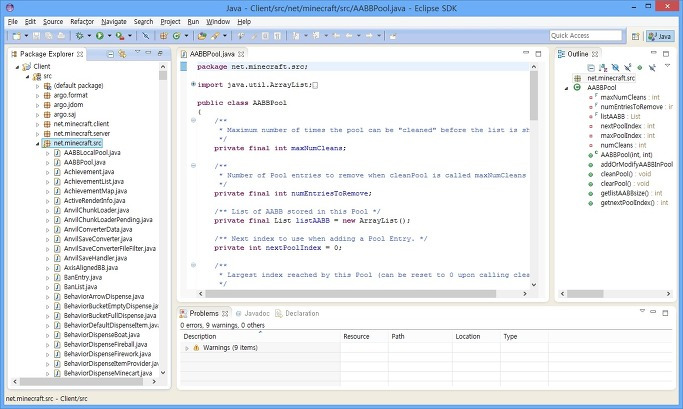Screen dimensions: 683x409
Task: Expand the argo.format package
Action: click(x=37, y=95)
